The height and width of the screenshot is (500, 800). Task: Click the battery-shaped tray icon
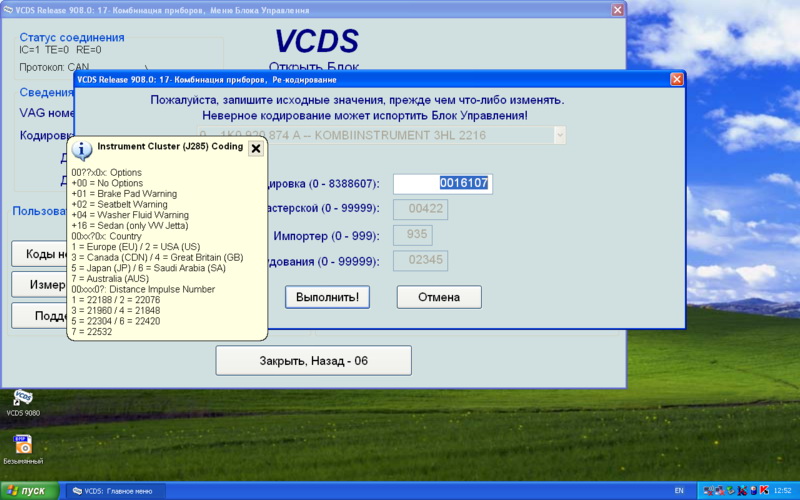tap(754, 490)
